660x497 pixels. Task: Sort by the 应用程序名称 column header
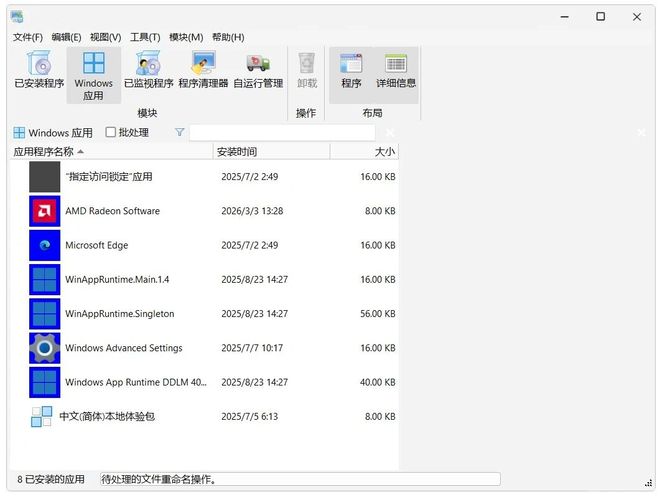[112, 152]
